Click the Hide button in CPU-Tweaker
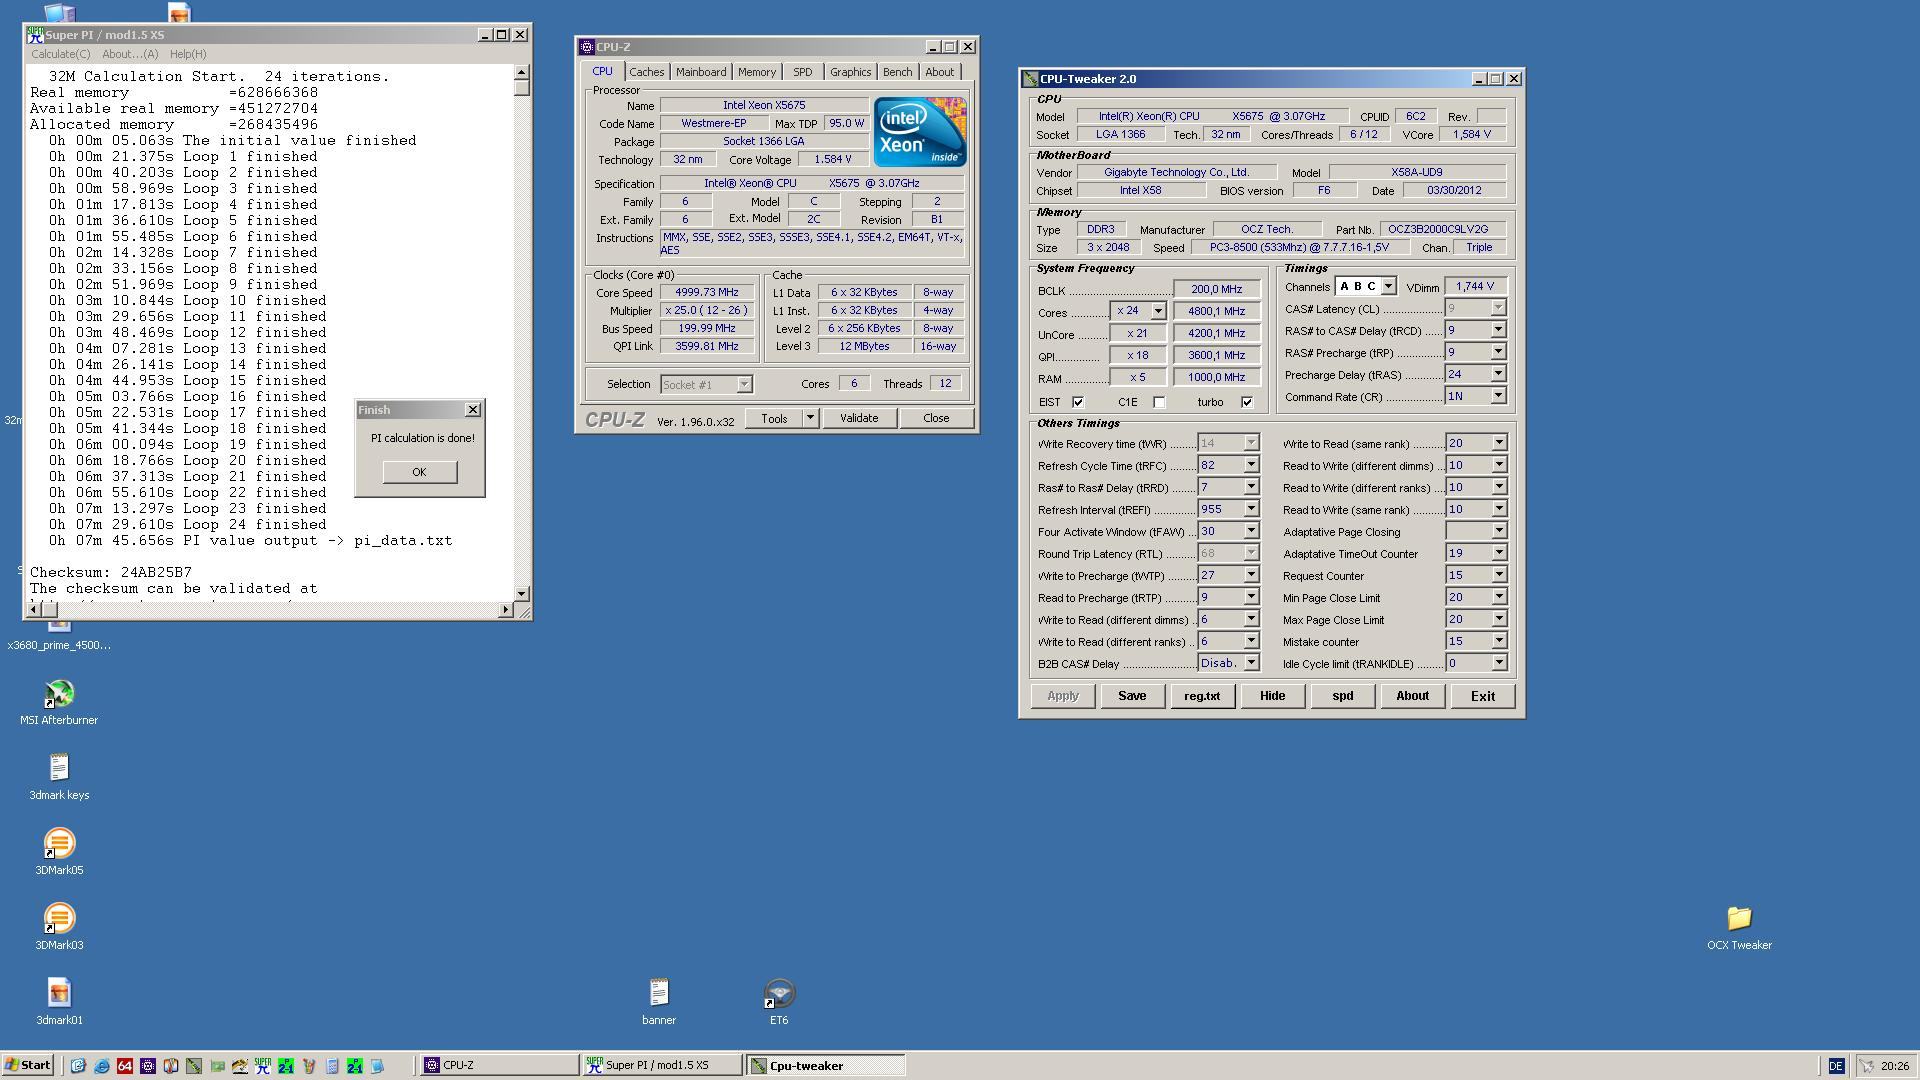Viewport: 1920px width, 1080px height. coord(1272,696)
